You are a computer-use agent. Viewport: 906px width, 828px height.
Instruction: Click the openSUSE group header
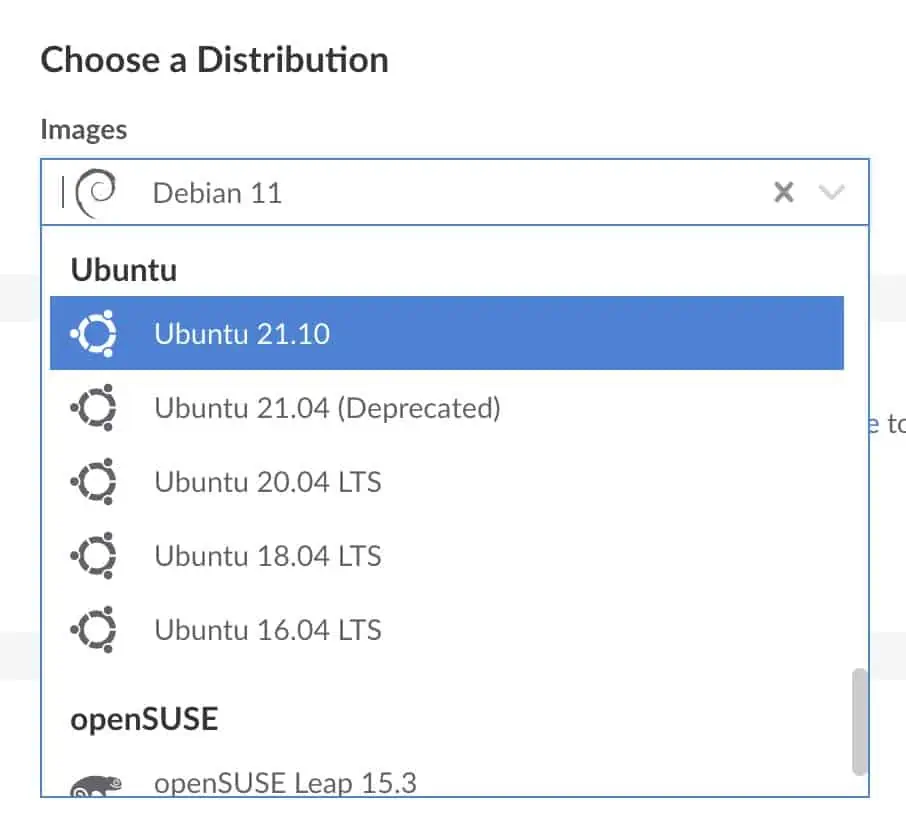[x=144, y=718]
